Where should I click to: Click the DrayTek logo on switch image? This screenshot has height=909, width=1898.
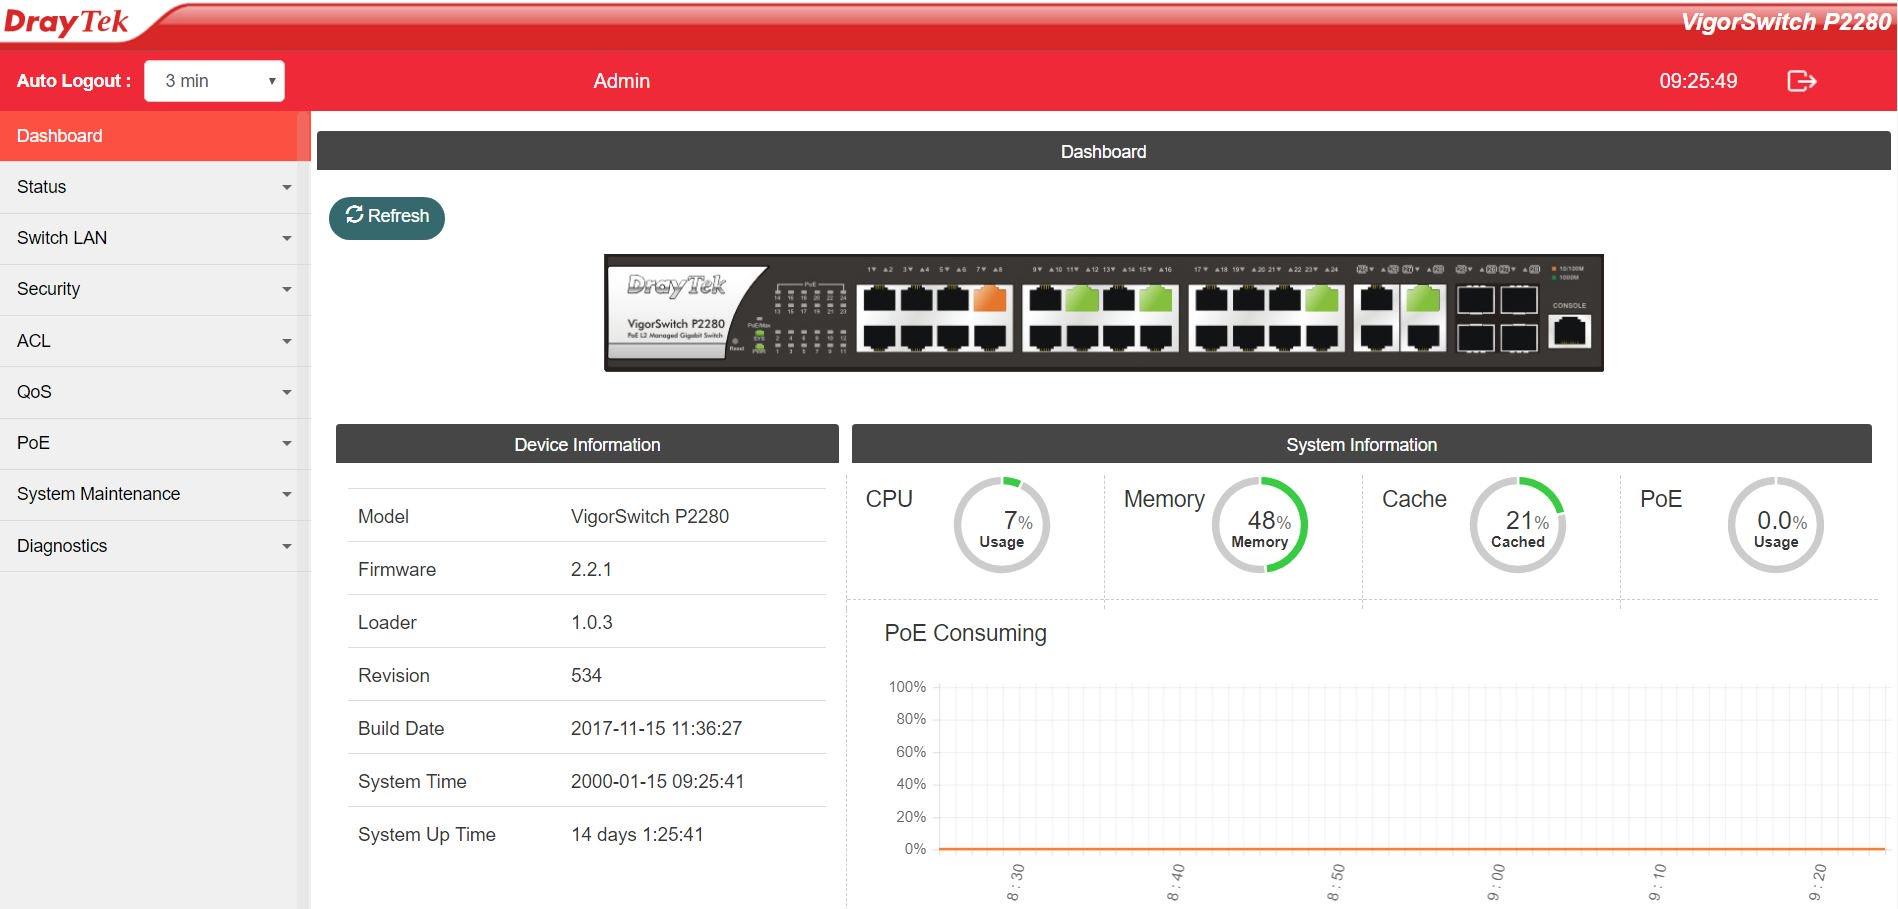tap(677, 286)
